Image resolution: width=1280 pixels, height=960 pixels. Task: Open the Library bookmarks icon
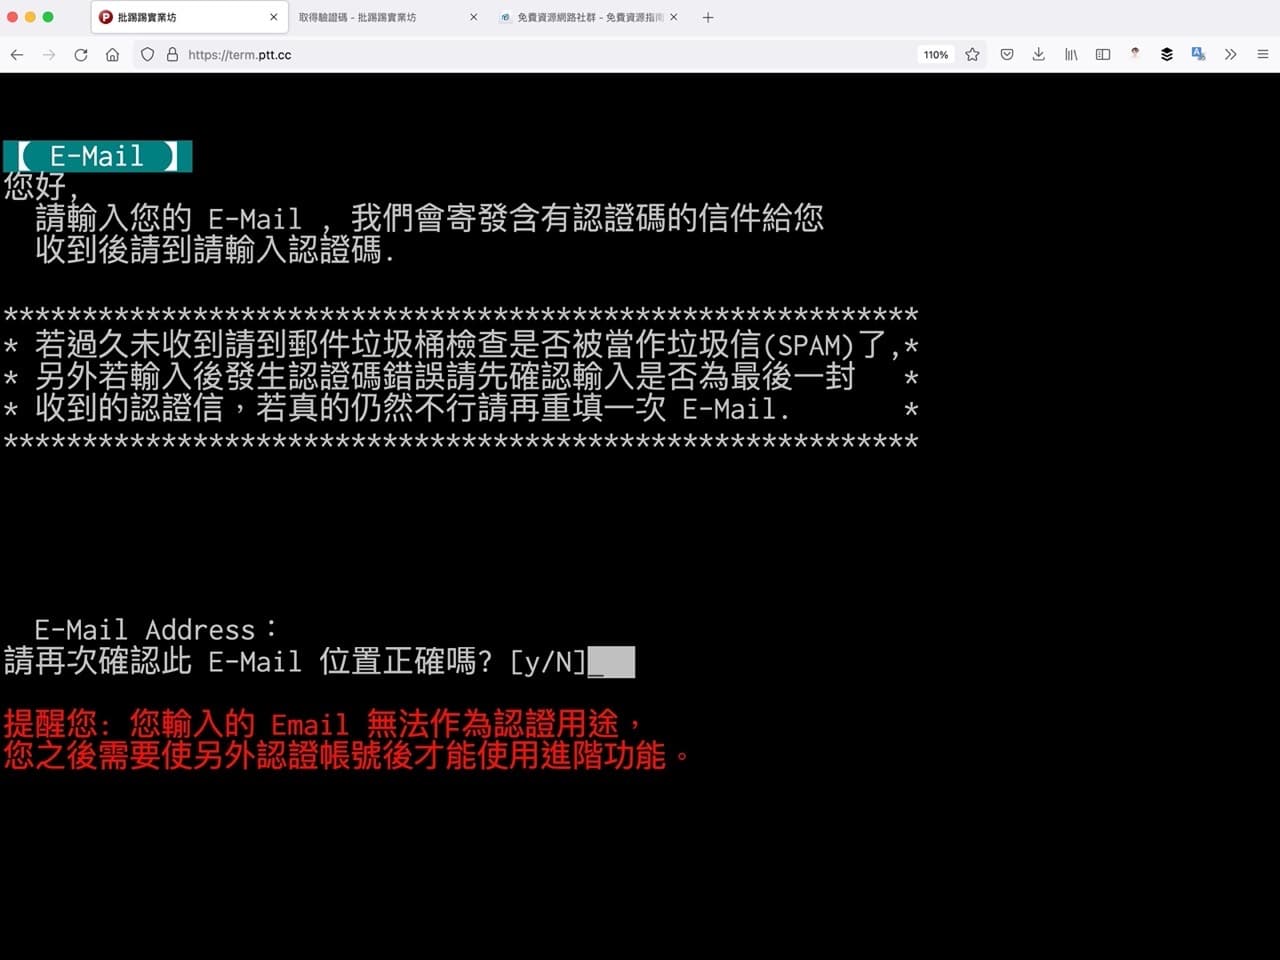tap(1071, 55)
